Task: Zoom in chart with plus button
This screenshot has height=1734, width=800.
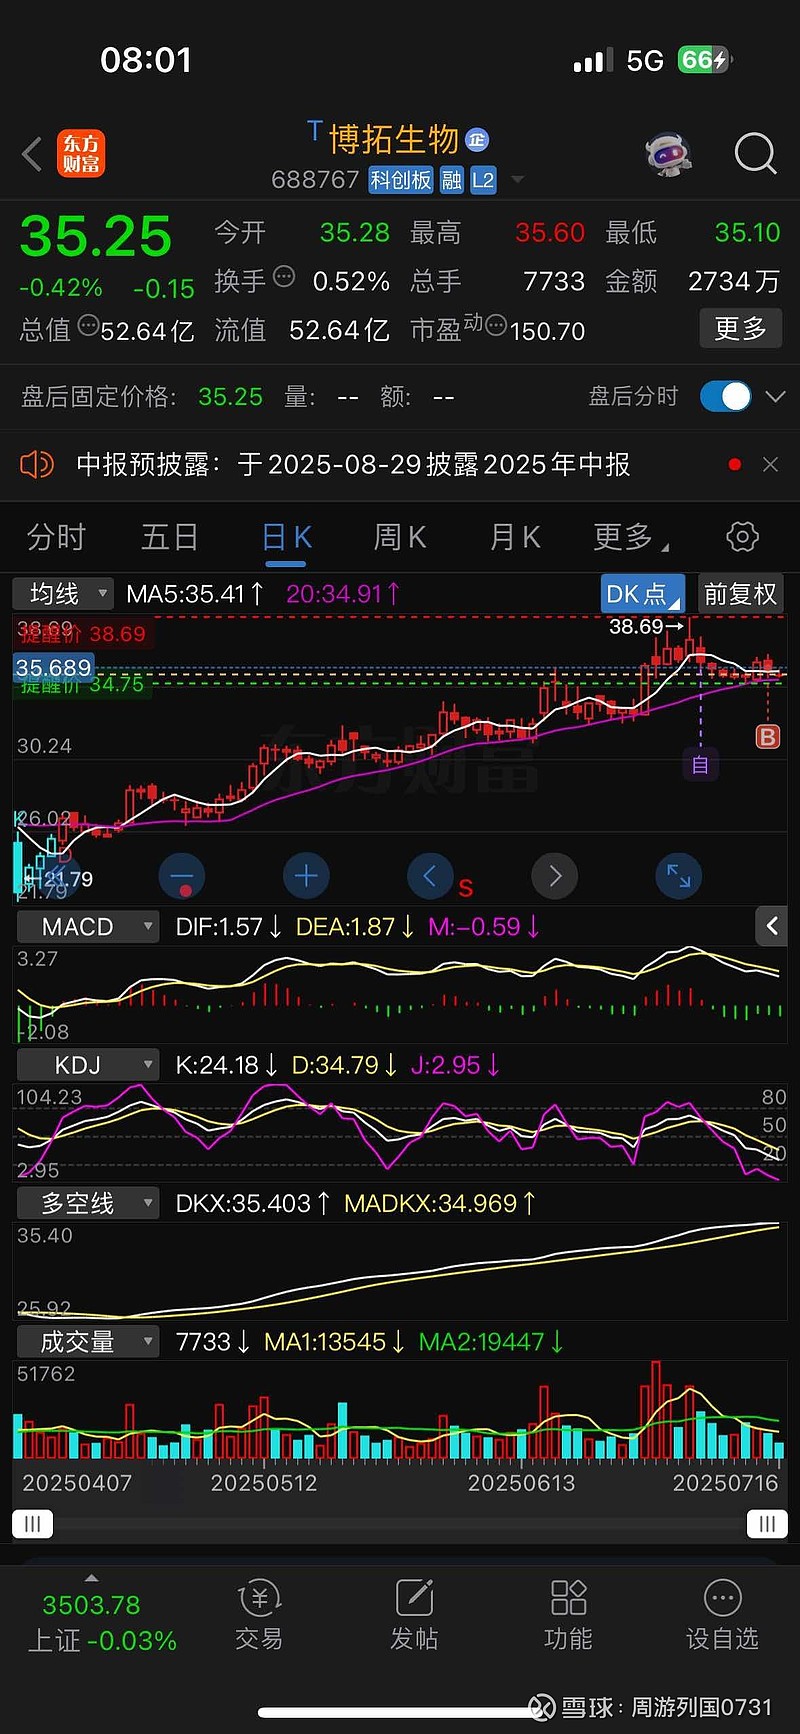Action: [306, 877]
